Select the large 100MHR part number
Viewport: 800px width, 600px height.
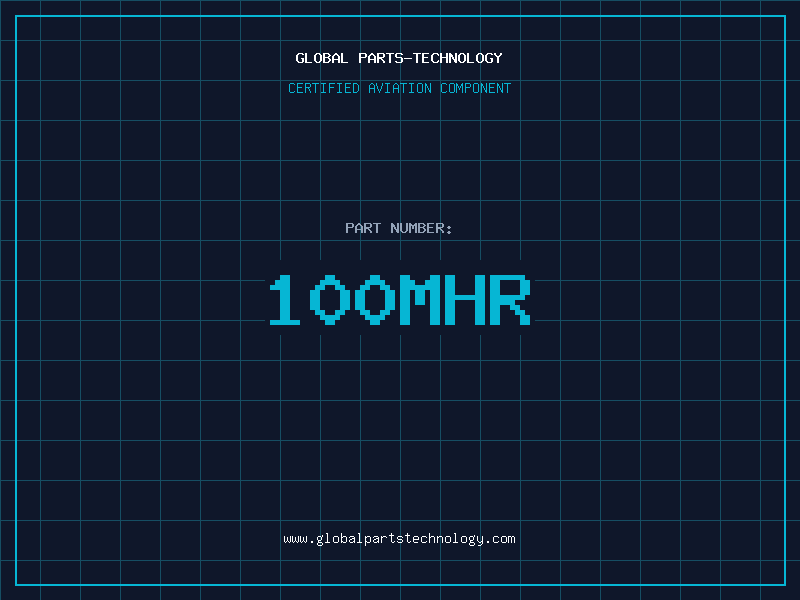click(x=399, y=300)
